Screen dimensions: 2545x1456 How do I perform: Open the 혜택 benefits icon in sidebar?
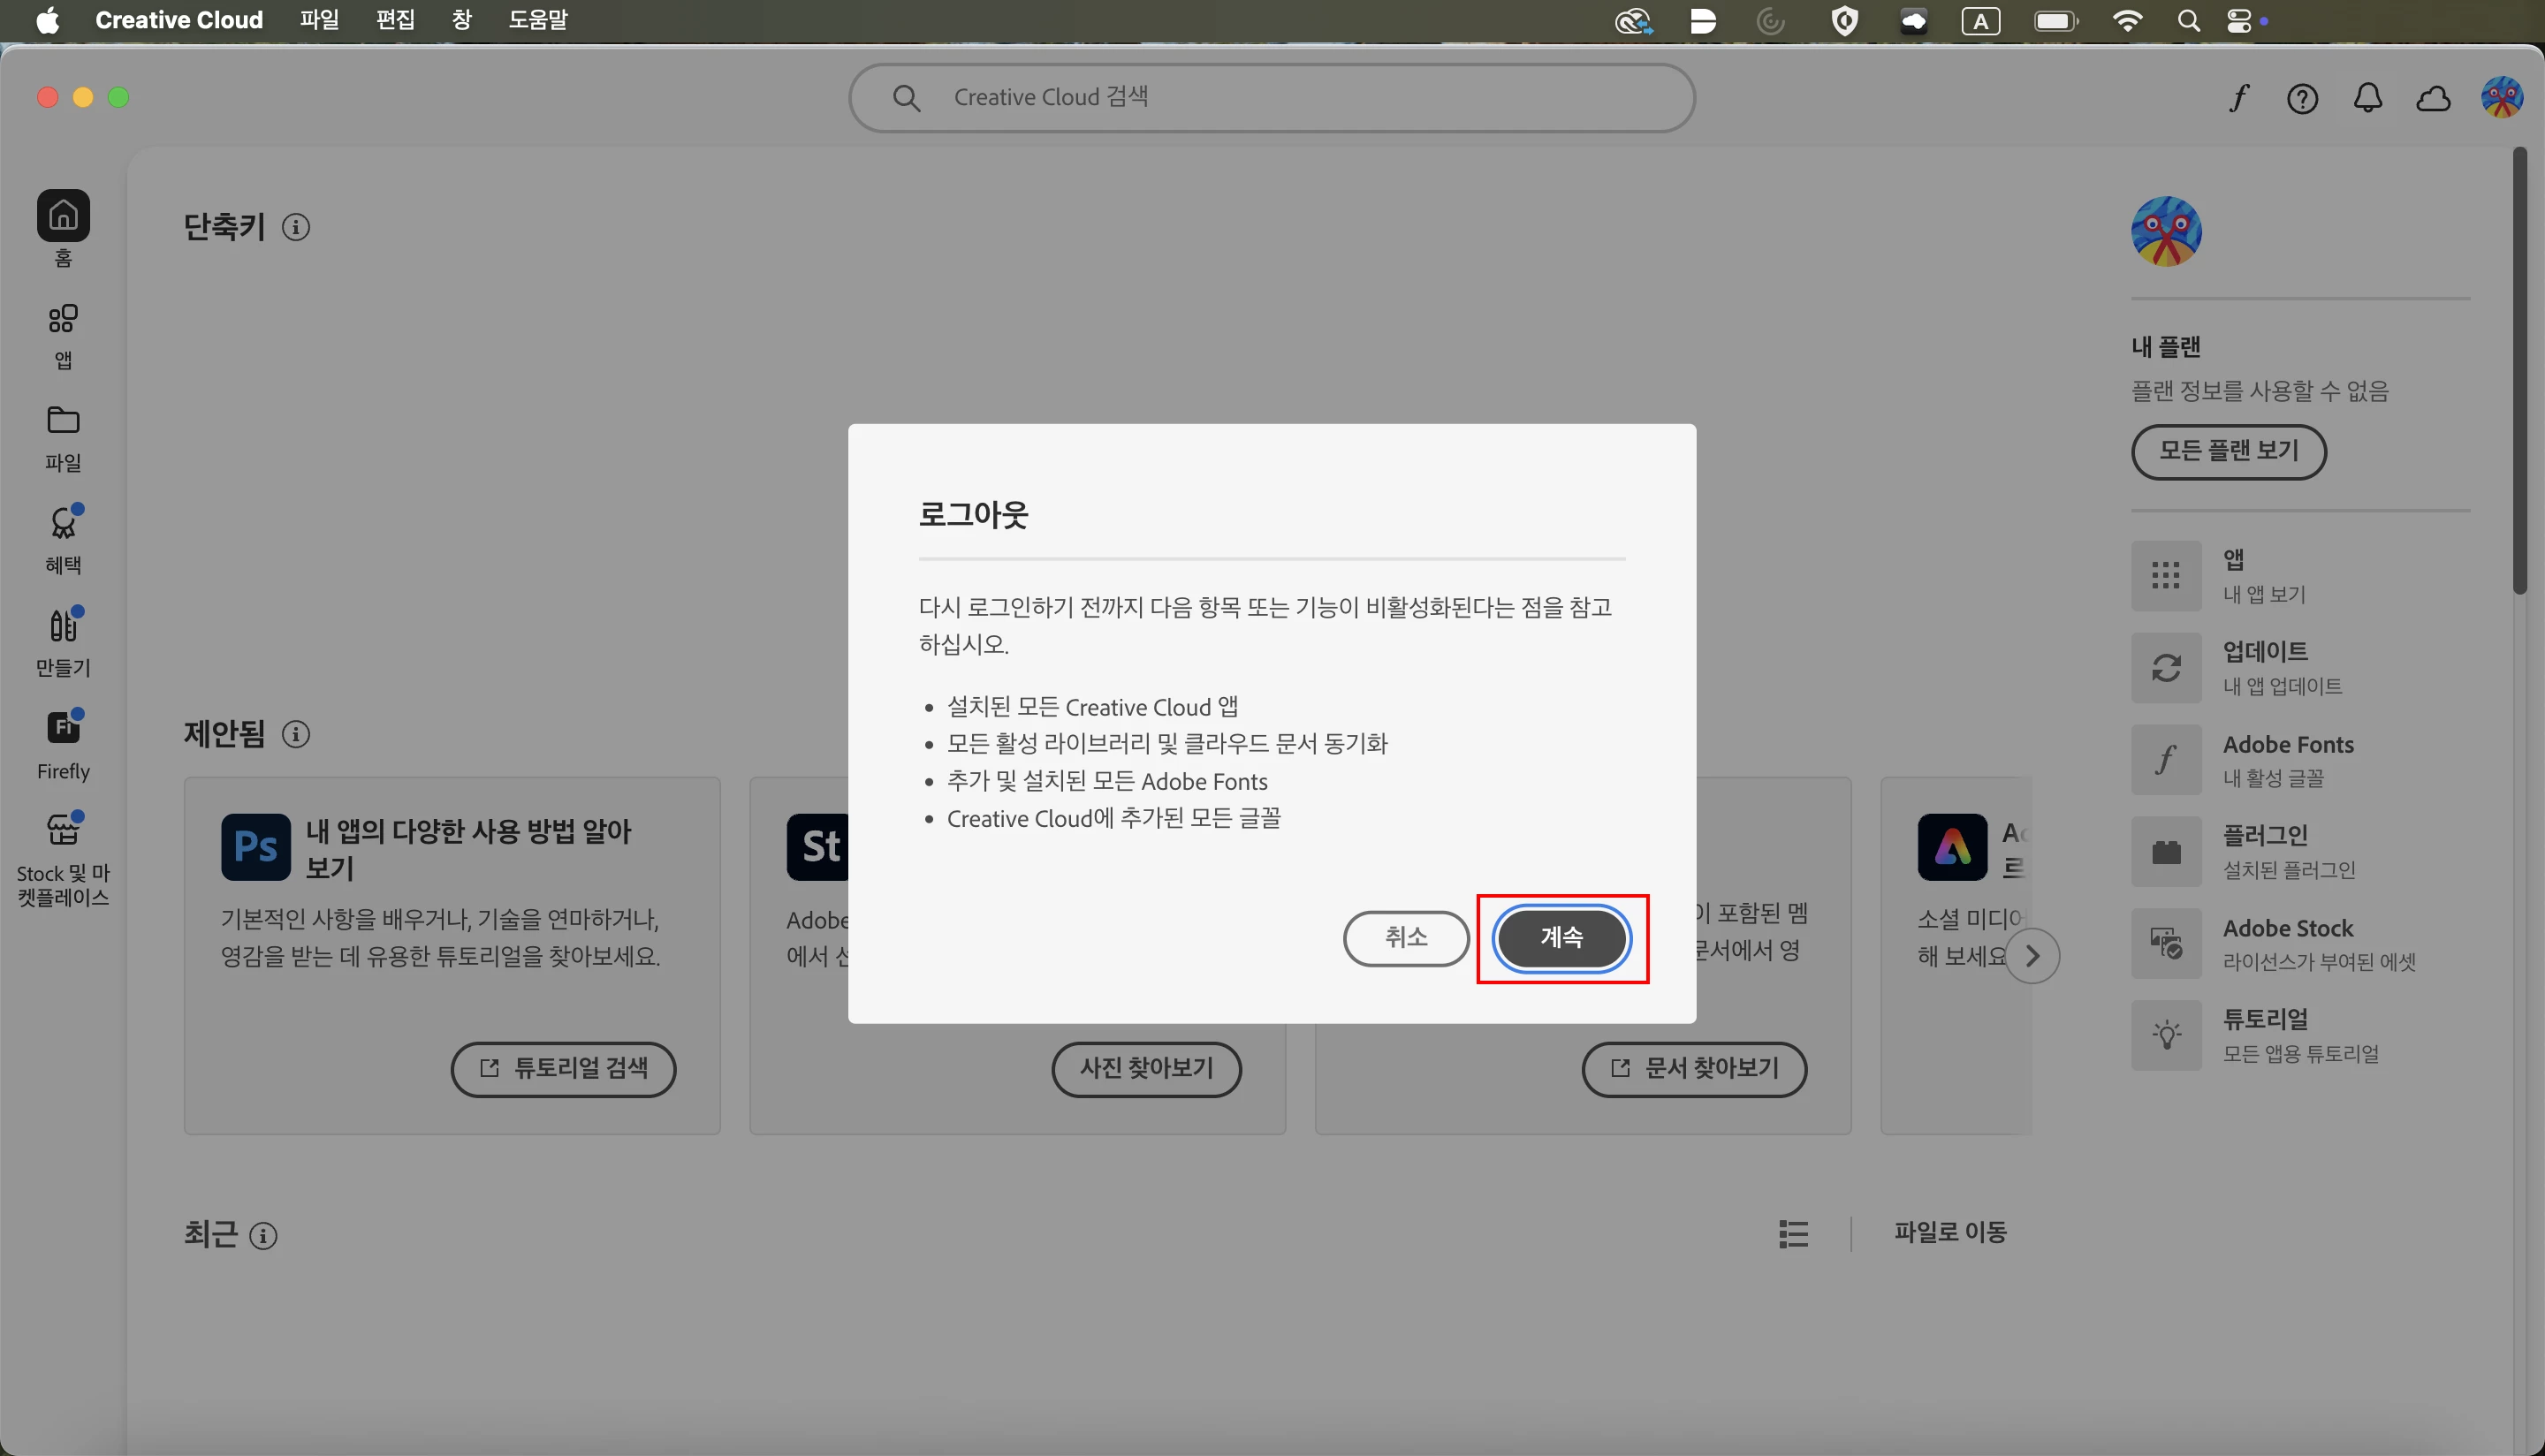tap(63, 523)
